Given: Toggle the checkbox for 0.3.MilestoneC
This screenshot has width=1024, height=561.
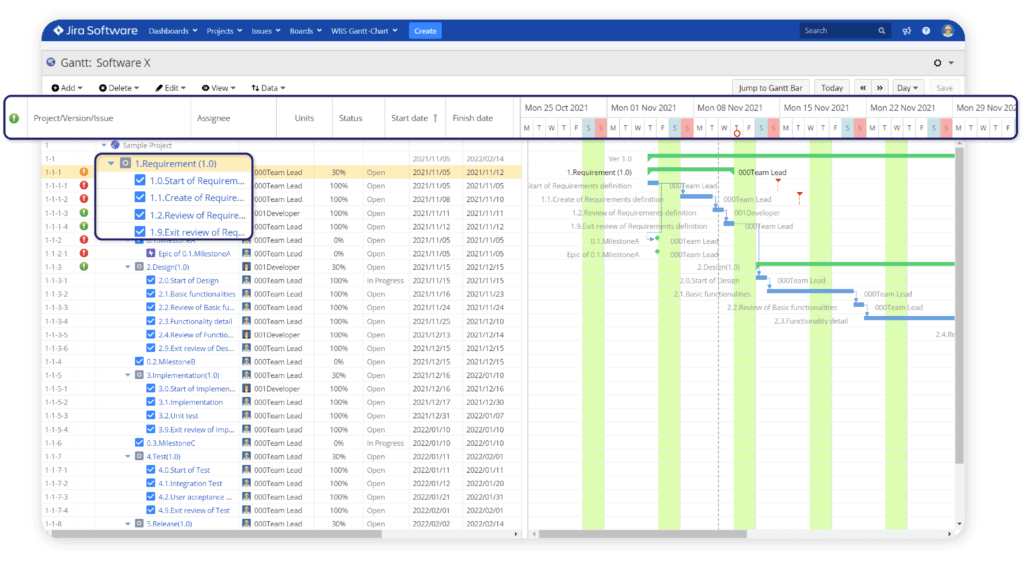Looking at the screenshot, I should pyautogui.click(x=139, y=443).
